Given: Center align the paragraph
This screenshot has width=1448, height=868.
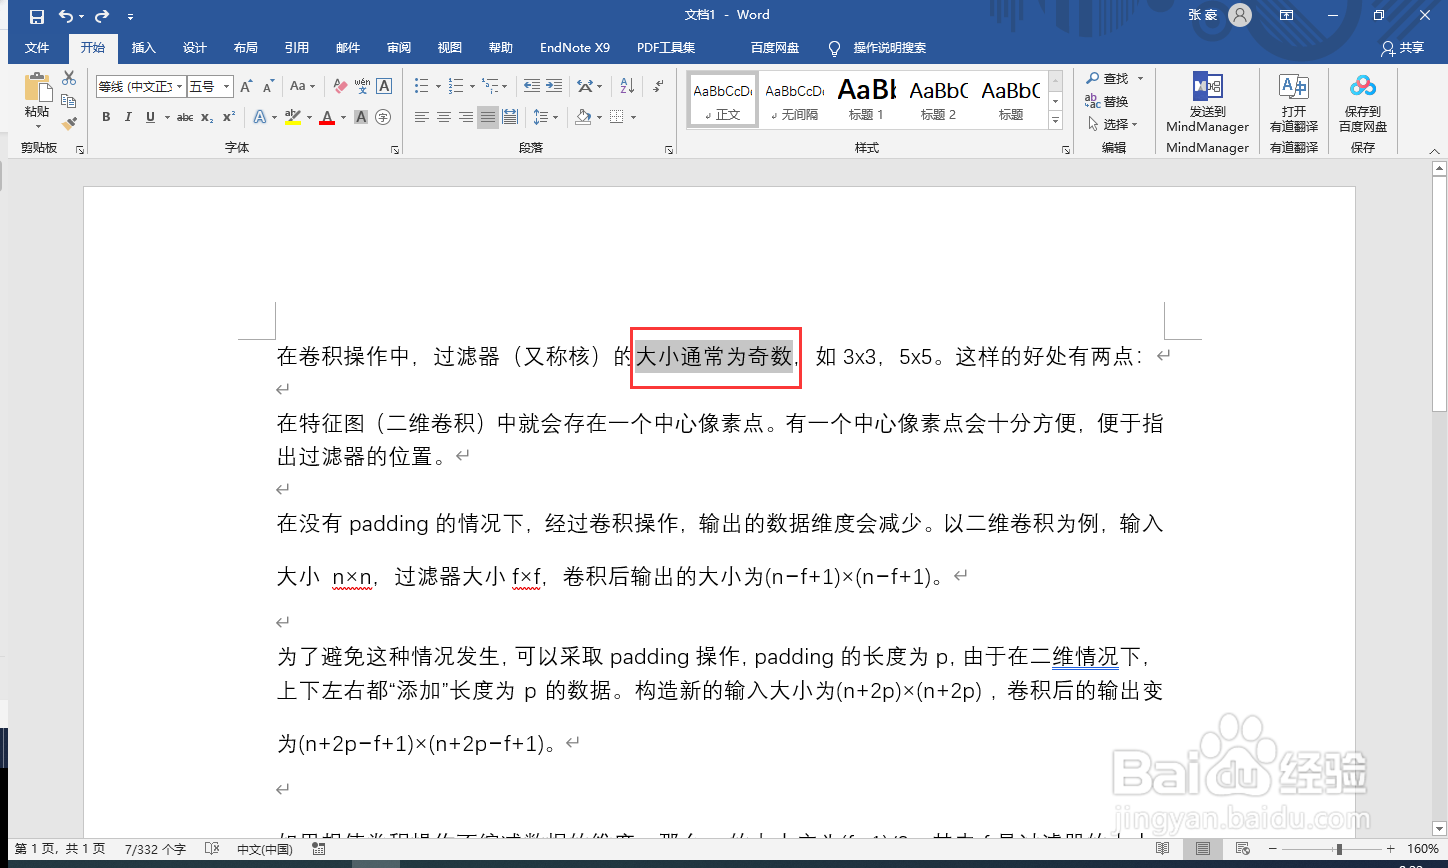Looking at the screenshot, I should 444,117.
